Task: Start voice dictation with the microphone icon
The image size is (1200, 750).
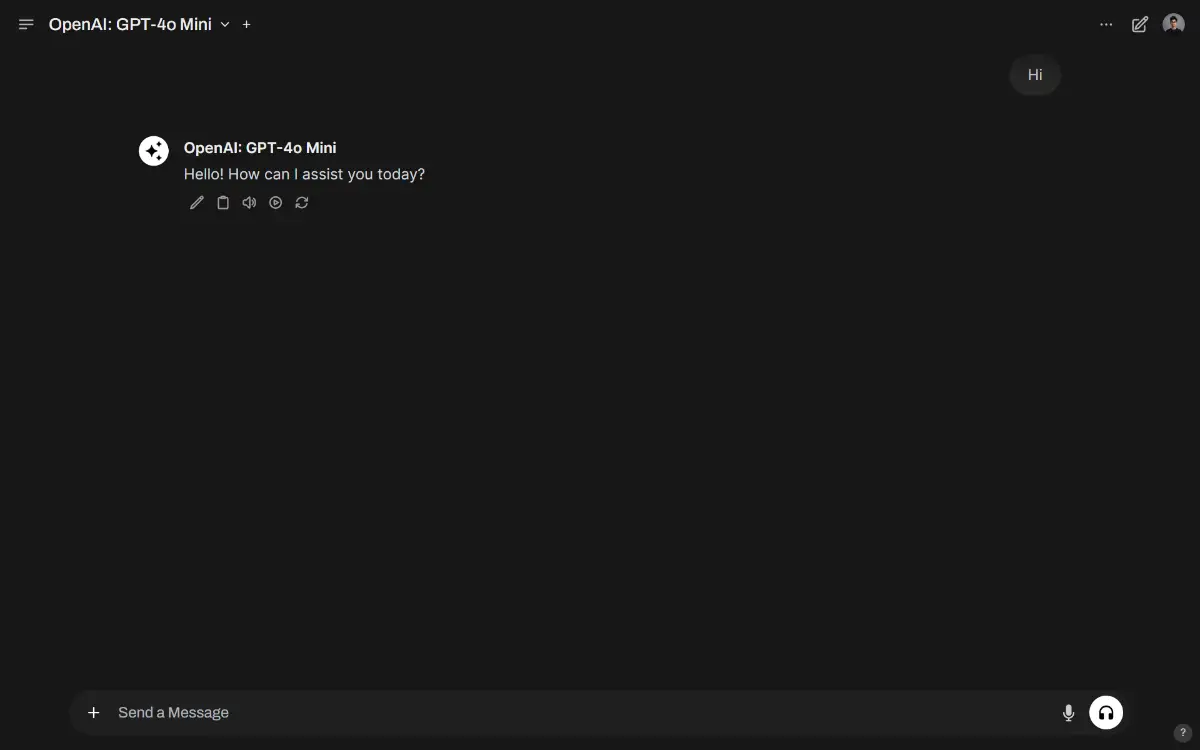Action: (1068, 712)
